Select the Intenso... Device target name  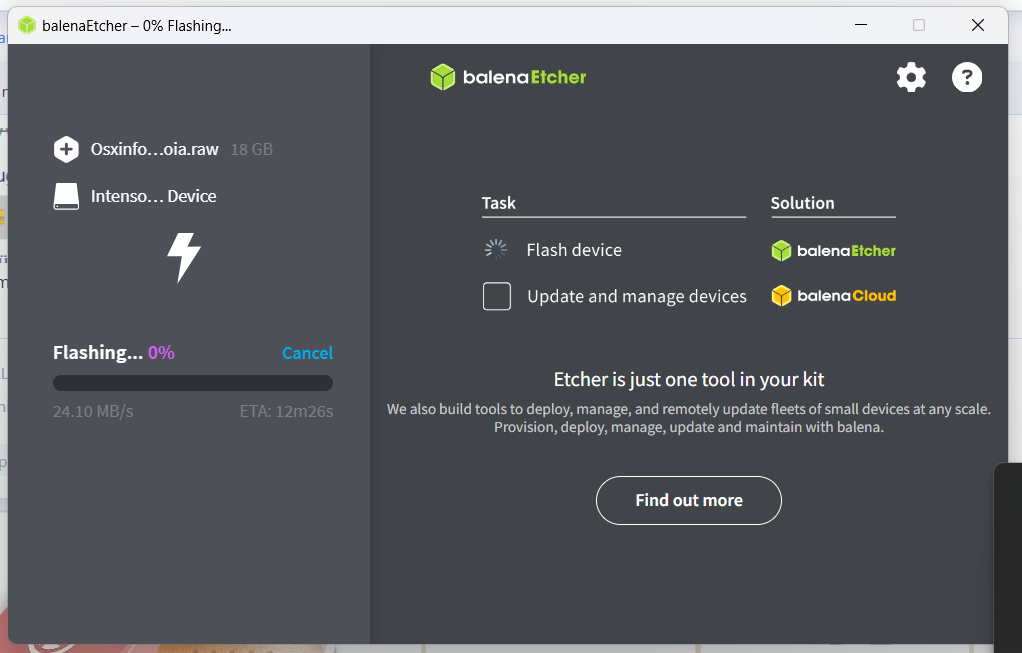click(x=153, y=196)
